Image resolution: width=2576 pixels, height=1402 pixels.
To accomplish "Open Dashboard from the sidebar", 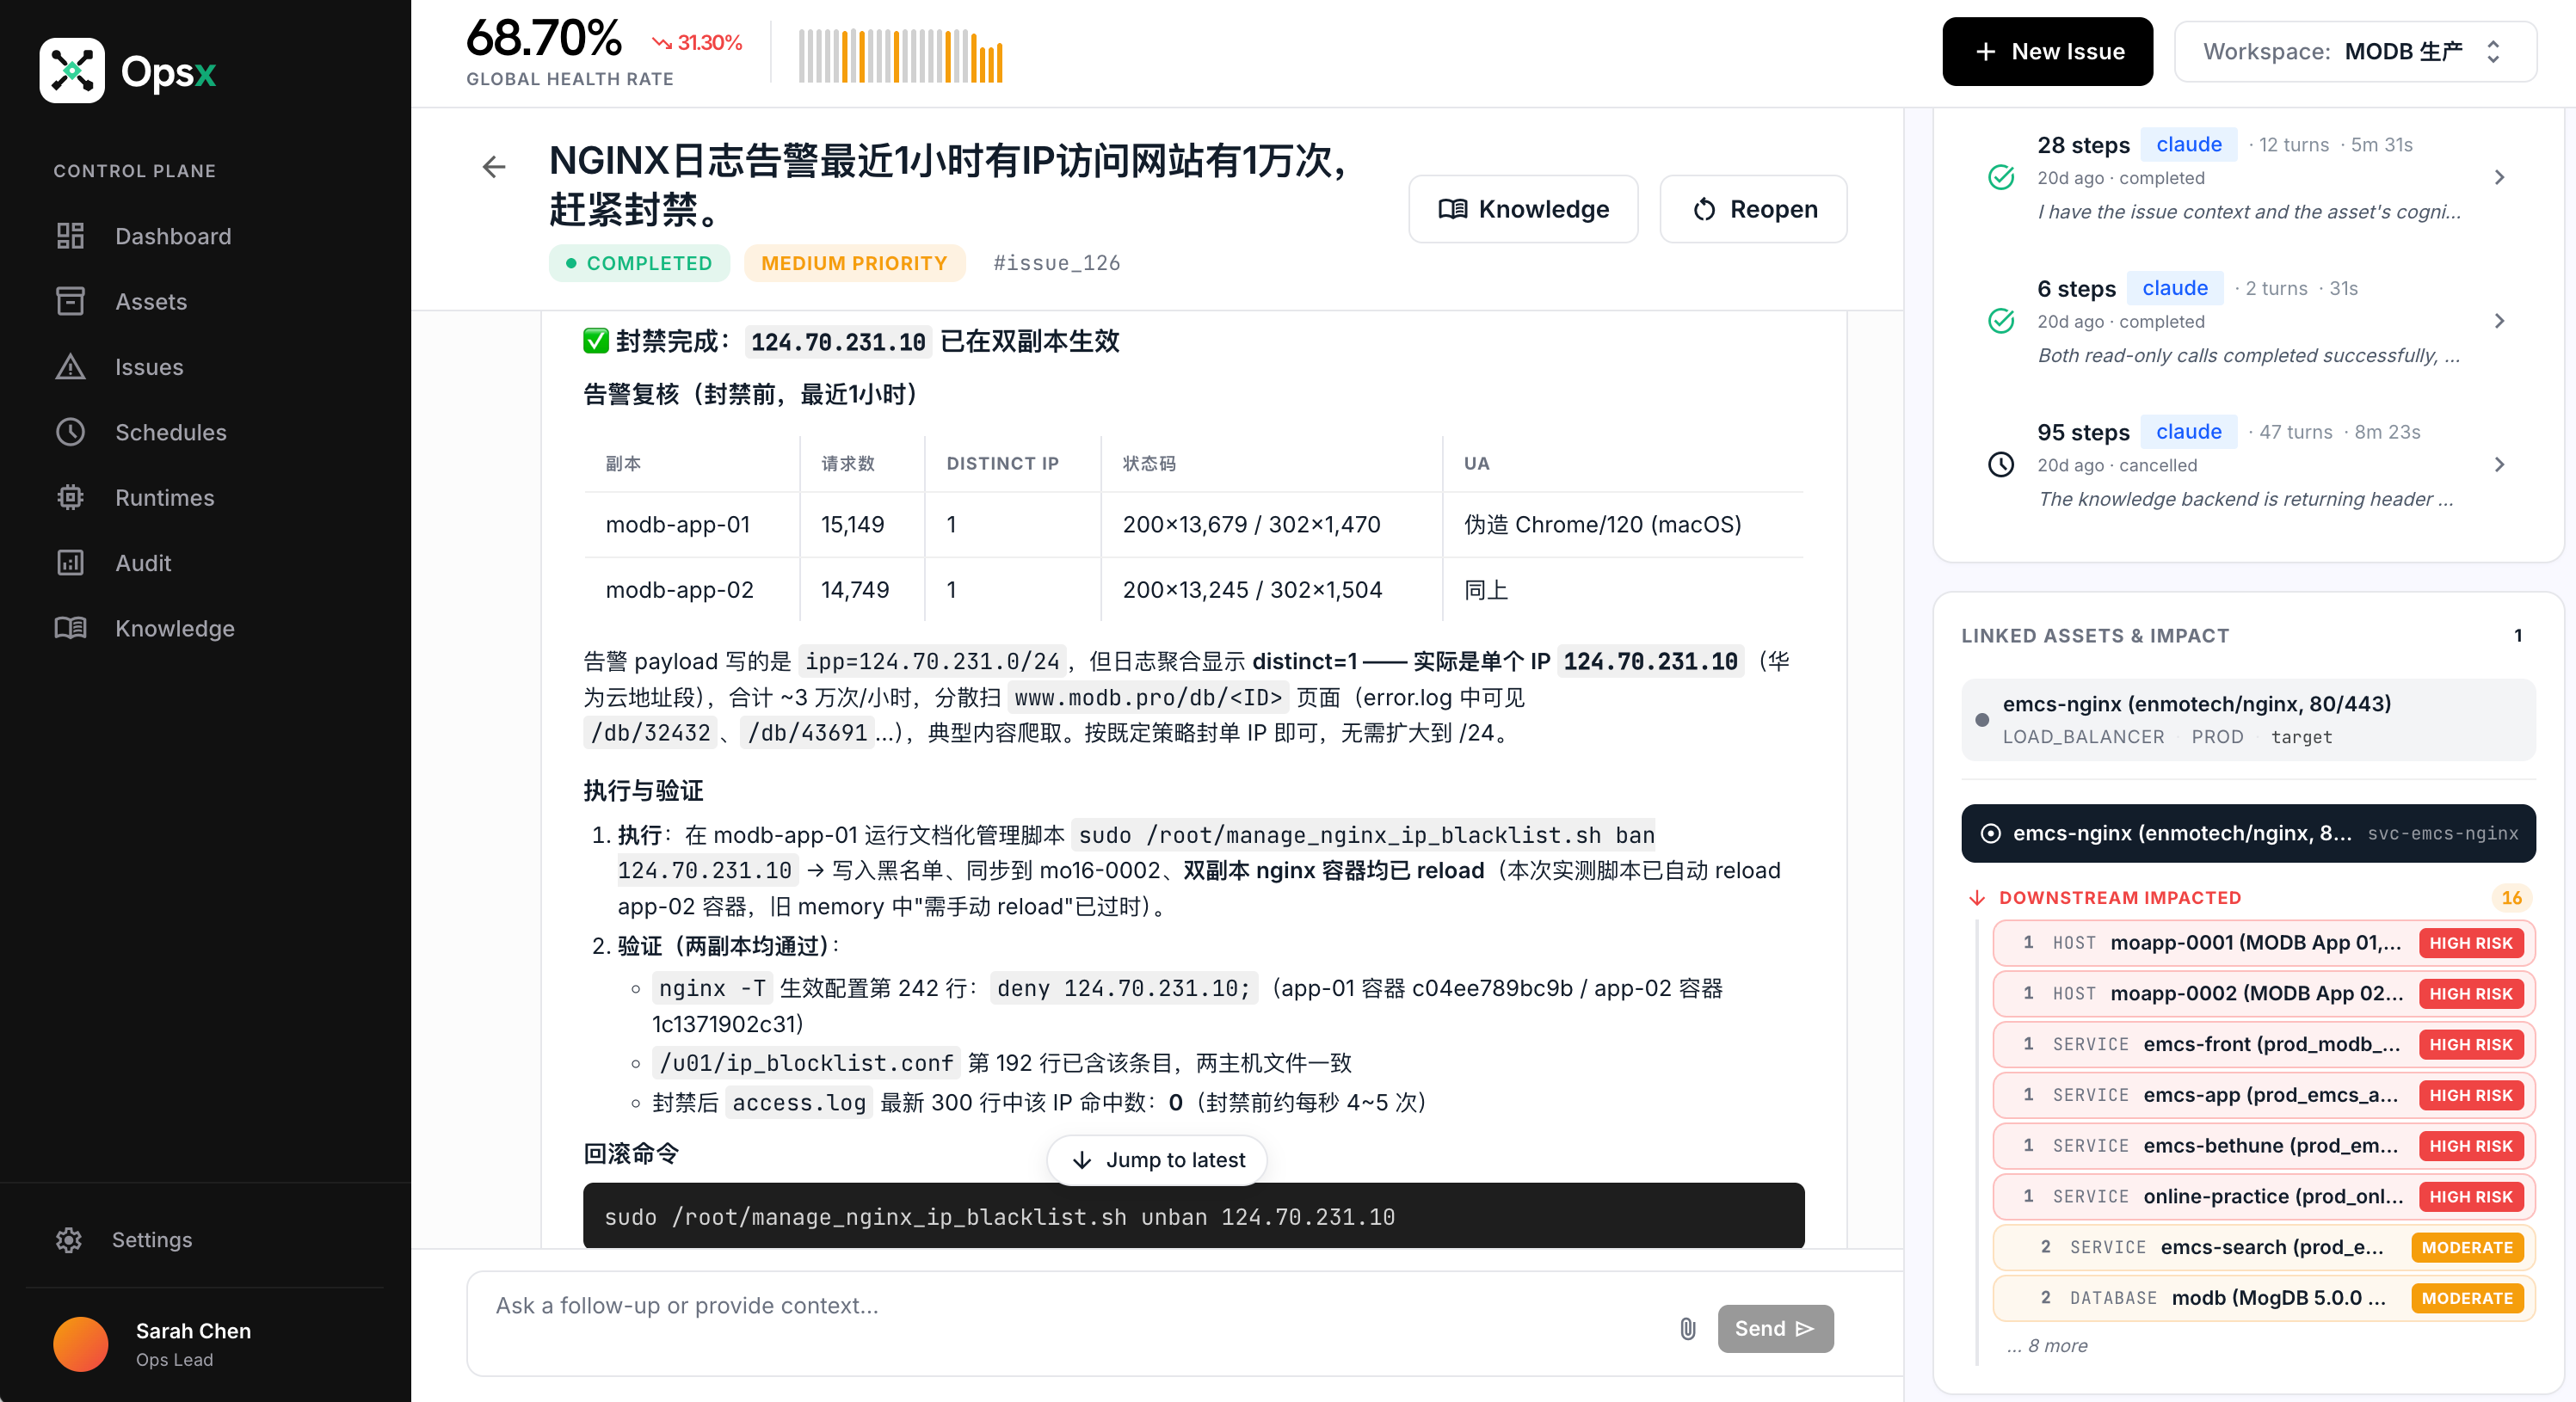I will tap(173, 236).
